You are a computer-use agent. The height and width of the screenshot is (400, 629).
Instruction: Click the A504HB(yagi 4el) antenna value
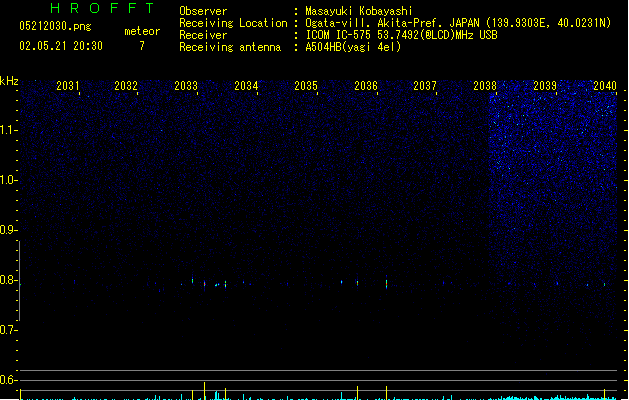353,47
